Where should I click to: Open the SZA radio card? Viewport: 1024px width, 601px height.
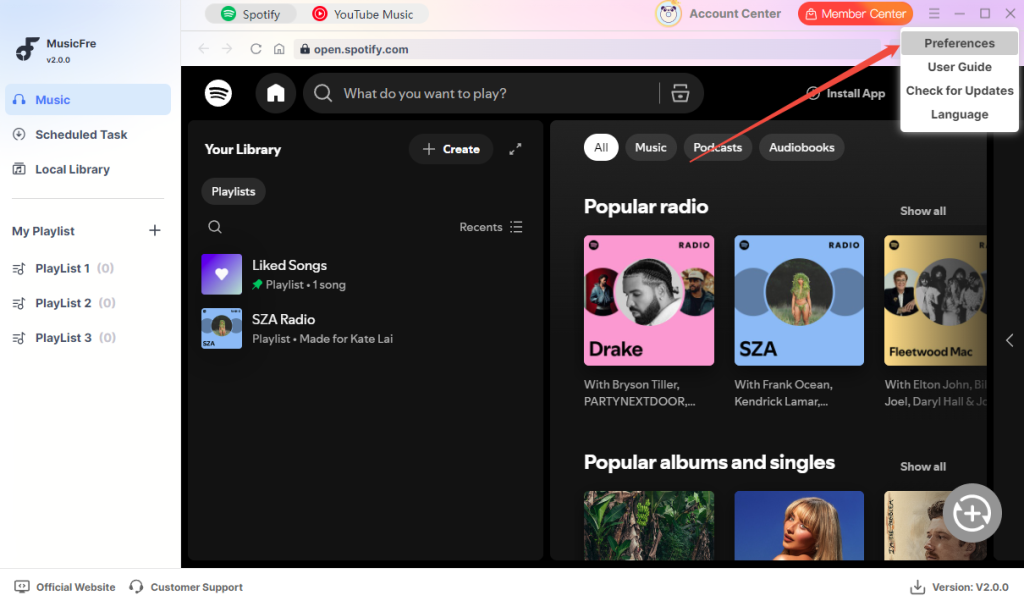click(799, 300)
